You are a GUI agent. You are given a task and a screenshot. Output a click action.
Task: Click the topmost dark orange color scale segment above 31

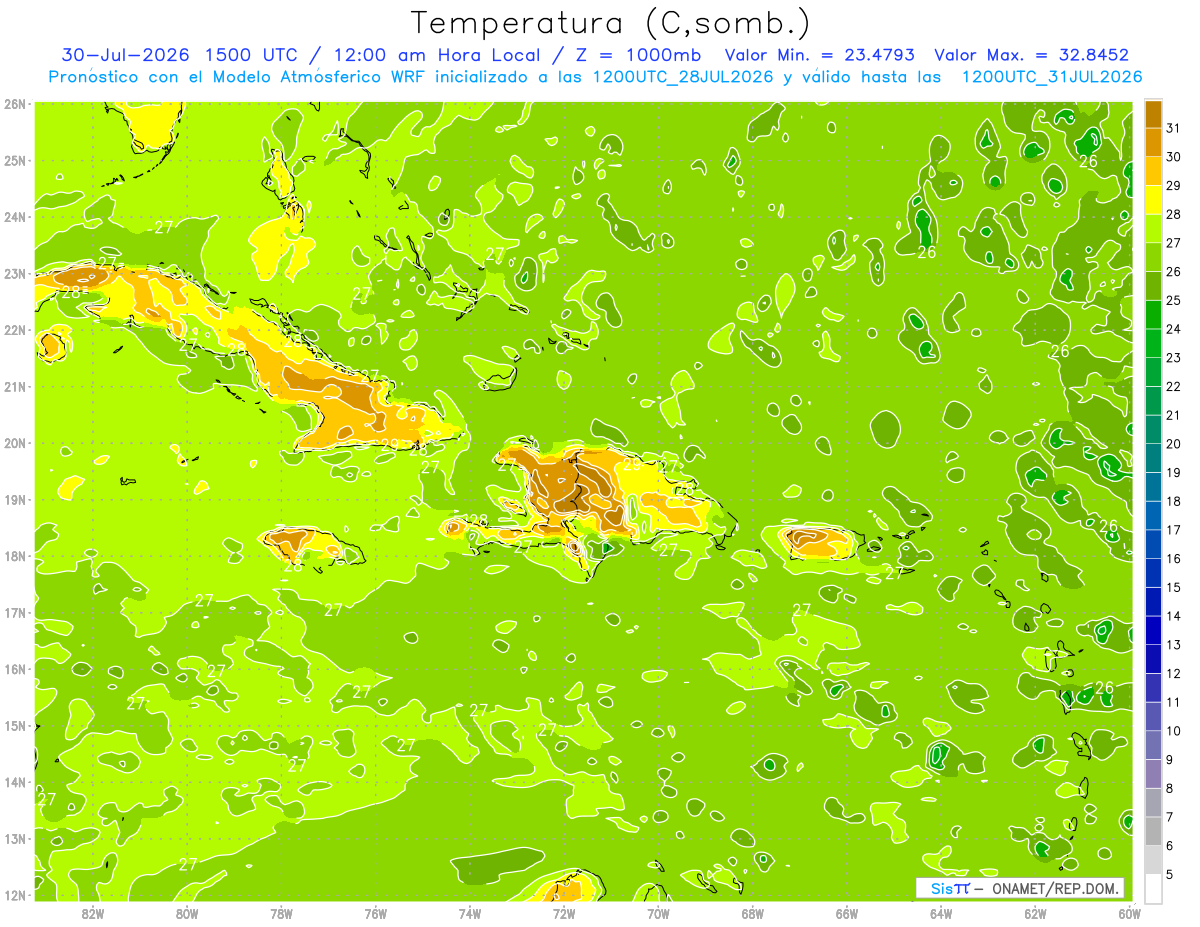[x=1153, y=114]
